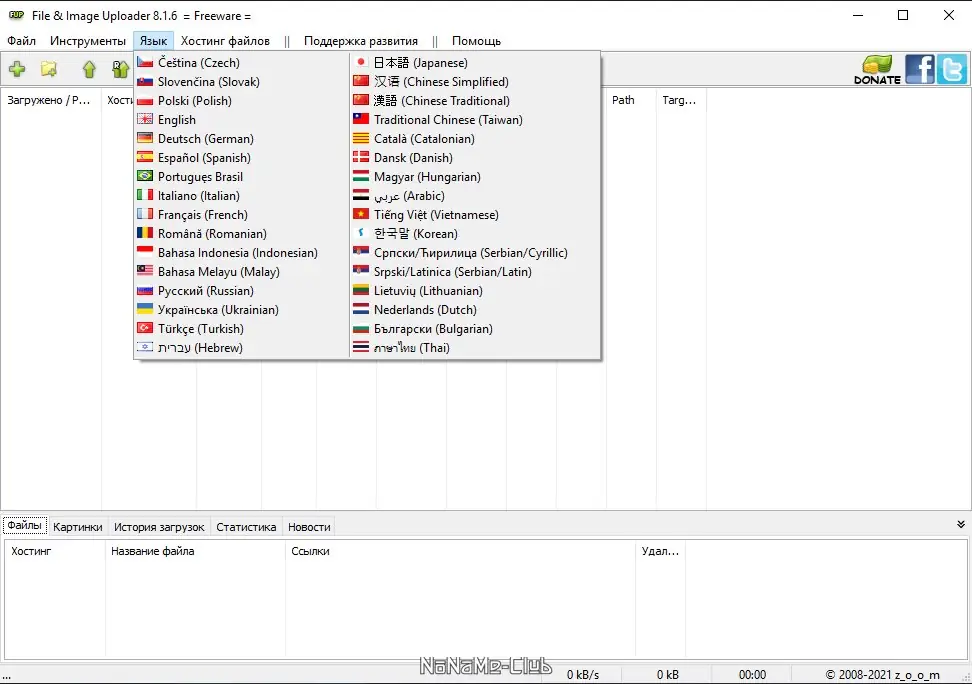Switch to the Картинки tab
972x684 pixels.
tap(77, 527)
